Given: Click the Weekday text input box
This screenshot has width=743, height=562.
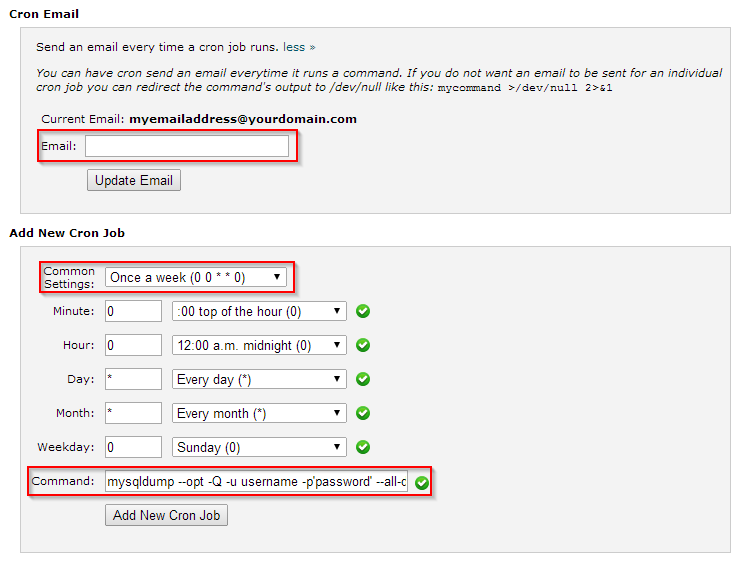Looking at the screenshot, I should pyautogui.click(x=133, y=447).
